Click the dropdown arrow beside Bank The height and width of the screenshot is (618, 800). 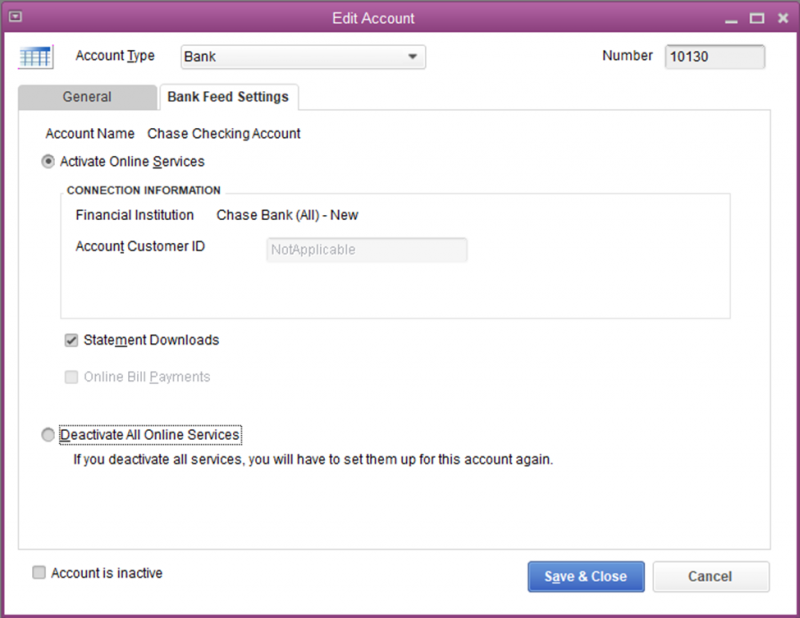pyautogui.click(x=413, y=57)
